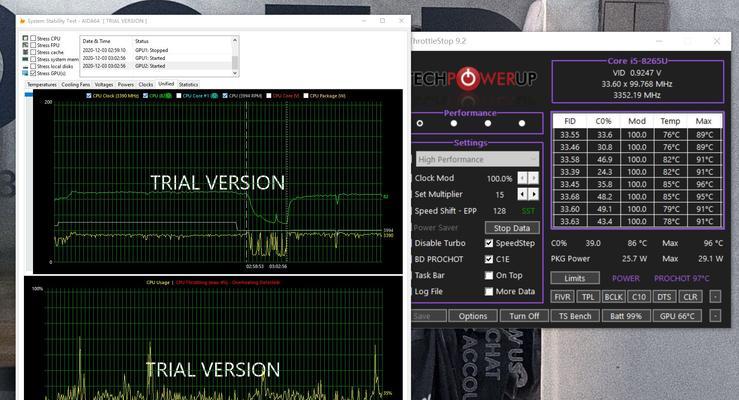Select the GPU2: Started log row

click(x=156, y=66)
